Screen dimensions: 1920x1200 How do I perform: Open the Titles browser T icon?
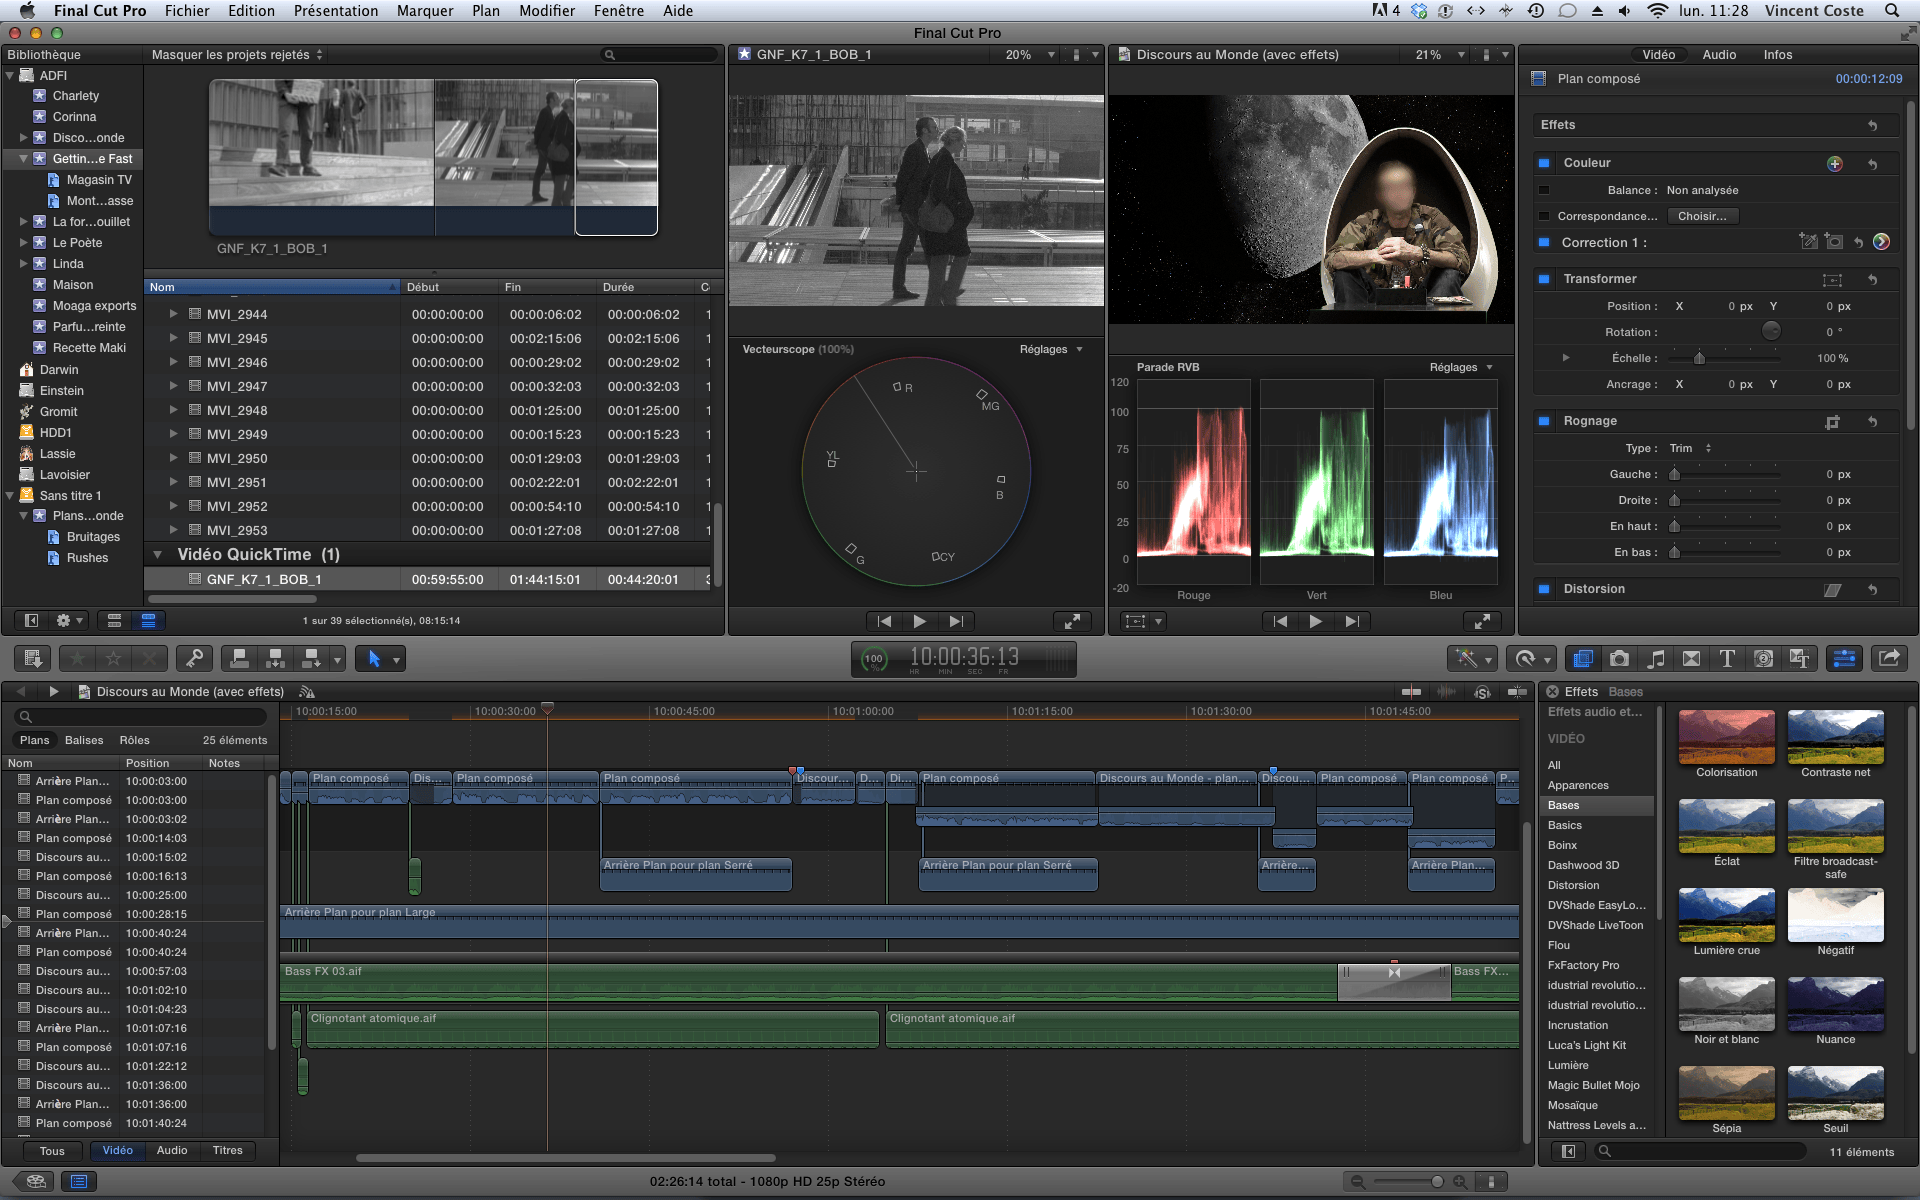click(1727, 658)
